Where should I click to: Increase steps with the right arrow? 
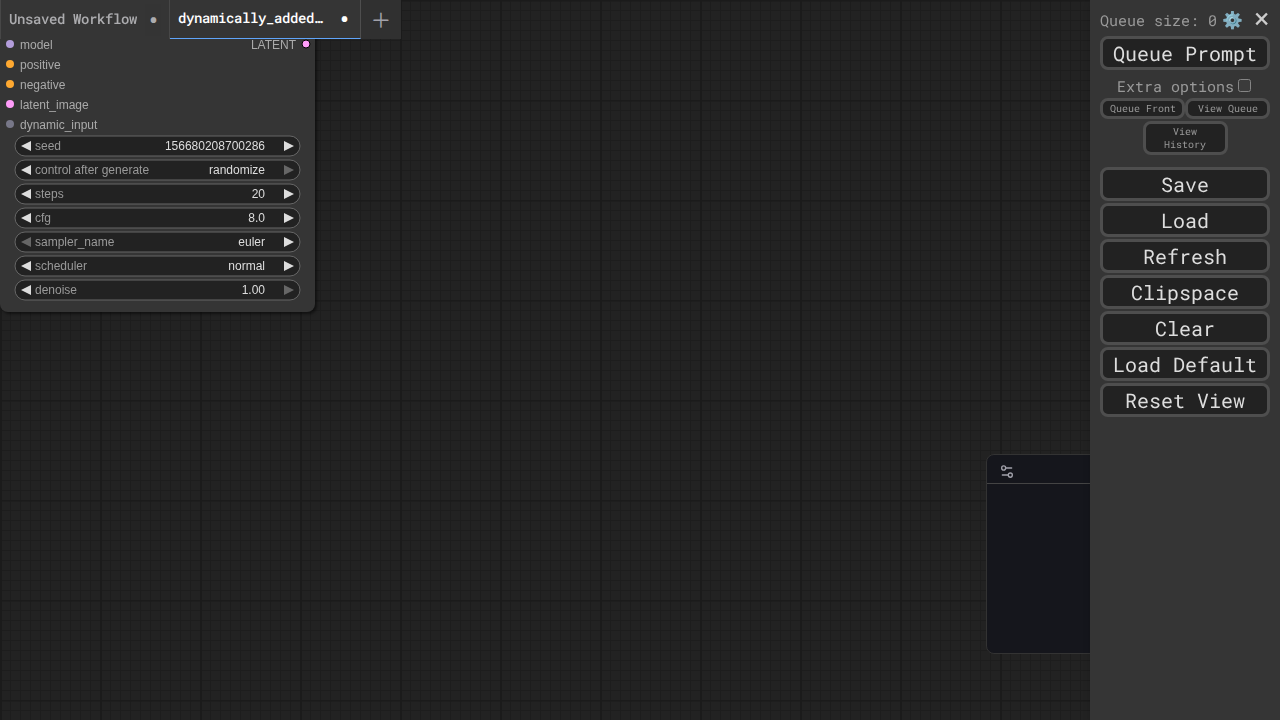click(x=288, y=194)
